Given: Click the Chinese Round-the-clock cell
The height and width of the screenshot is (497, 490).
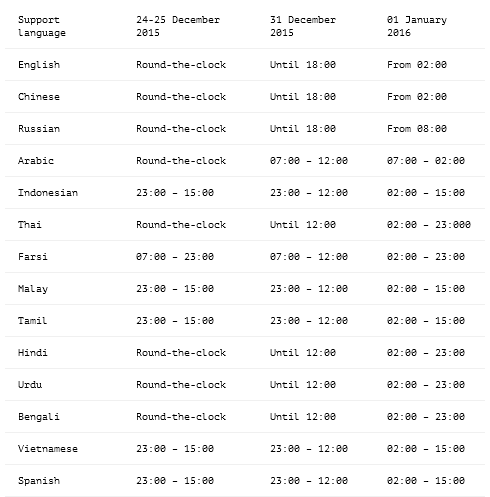Looking at the screenshot, I should click(x=181, y=97).
